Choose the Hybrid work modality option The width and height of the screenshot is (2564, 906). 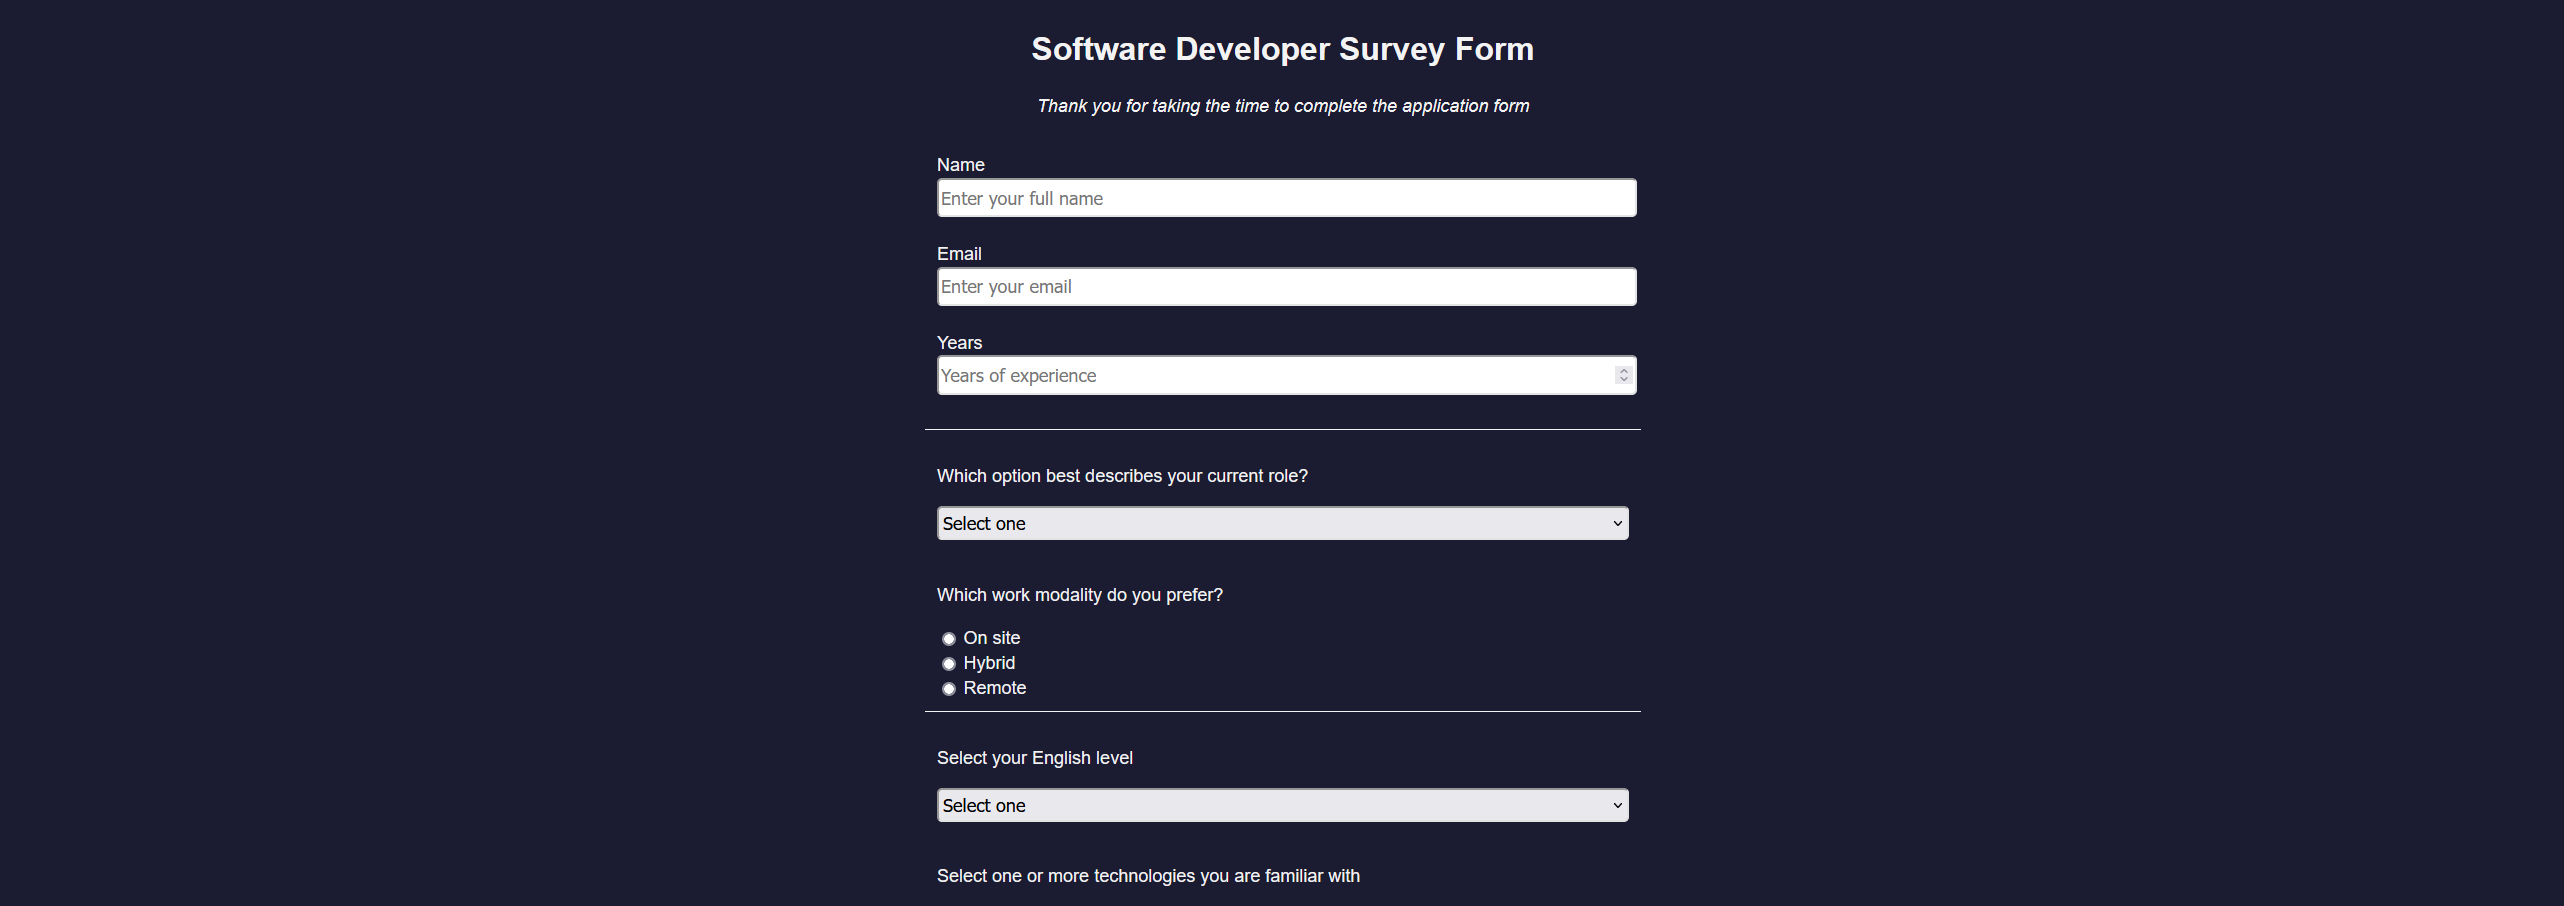(948, 663)
